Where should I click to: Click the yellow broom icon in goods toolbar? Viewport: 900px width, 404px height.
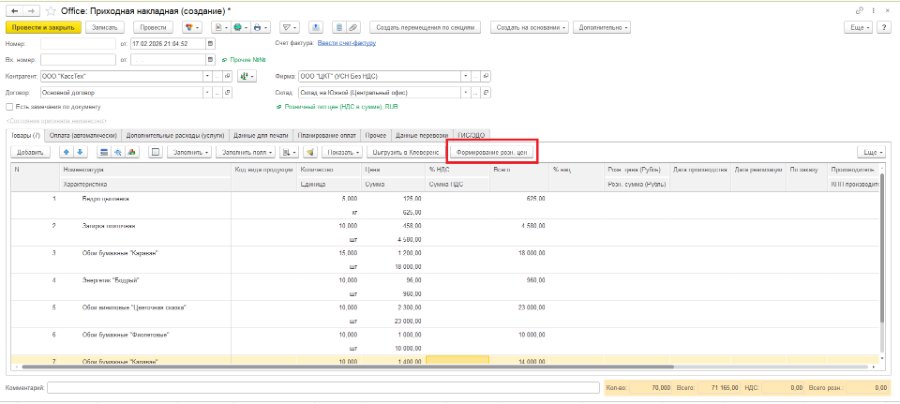click(x=309, y=152)
